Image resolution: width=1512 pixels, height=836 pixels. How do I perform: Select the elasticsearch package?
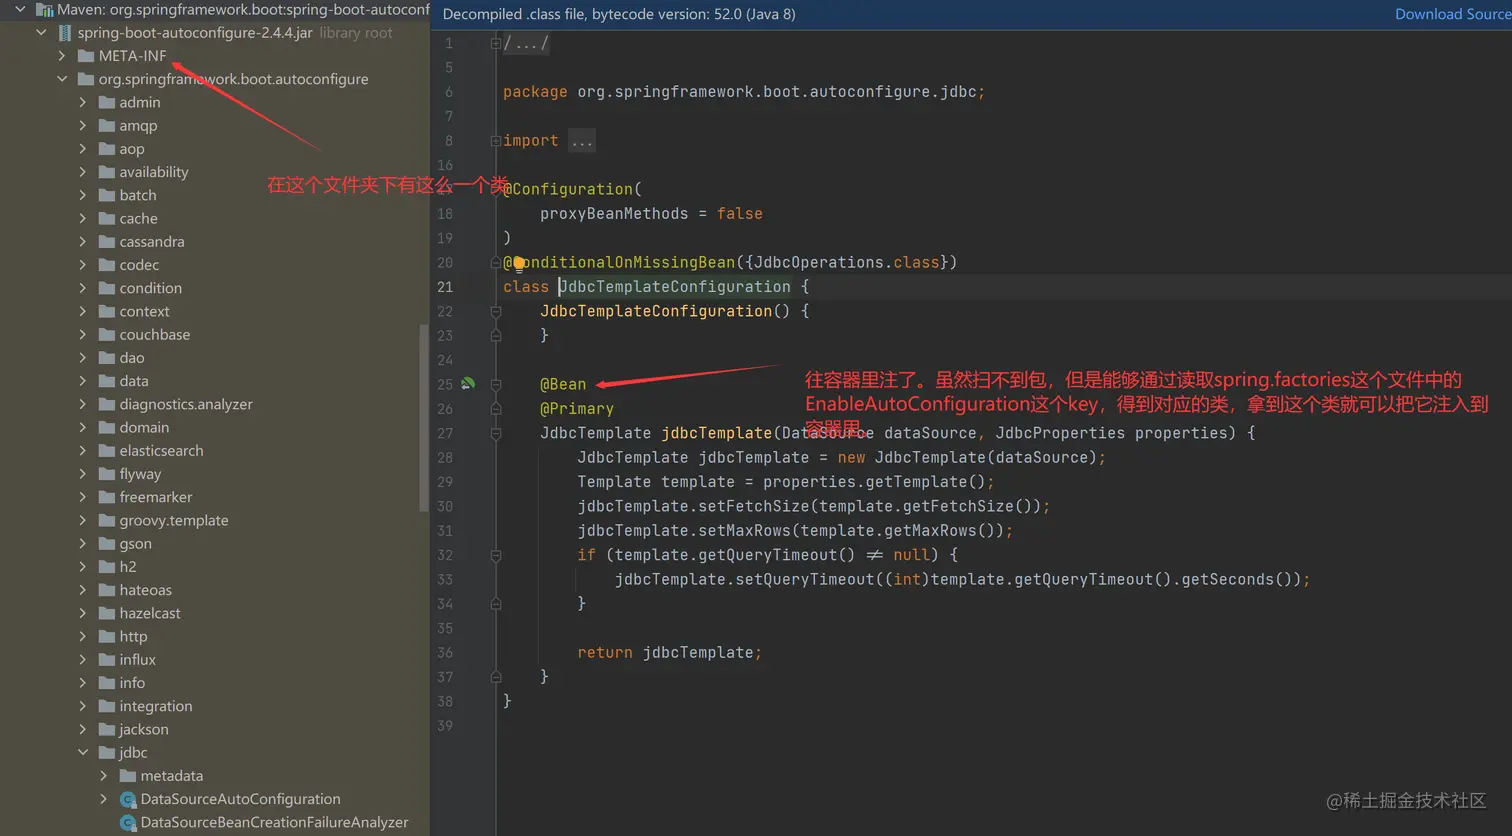161,450
